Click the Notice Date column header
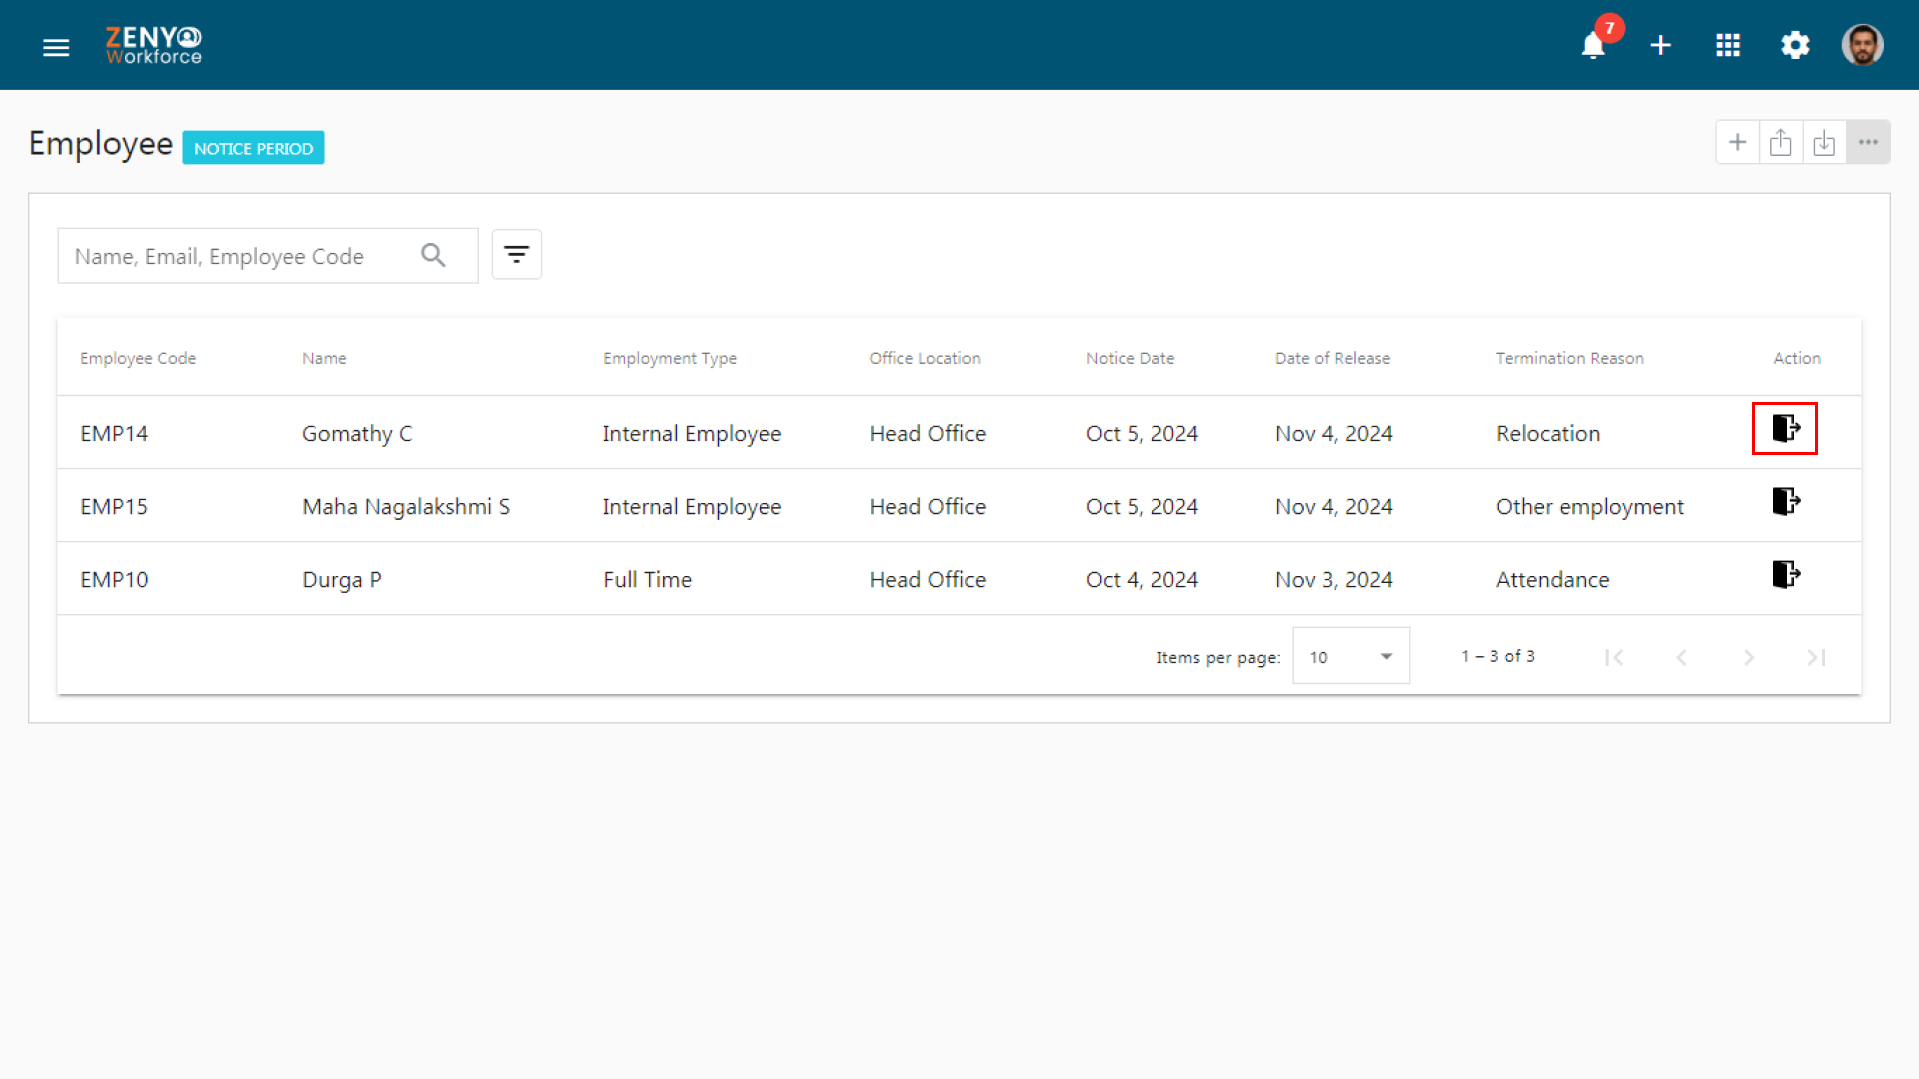Screen dimensions: 1919x1079 (1130, 358)
